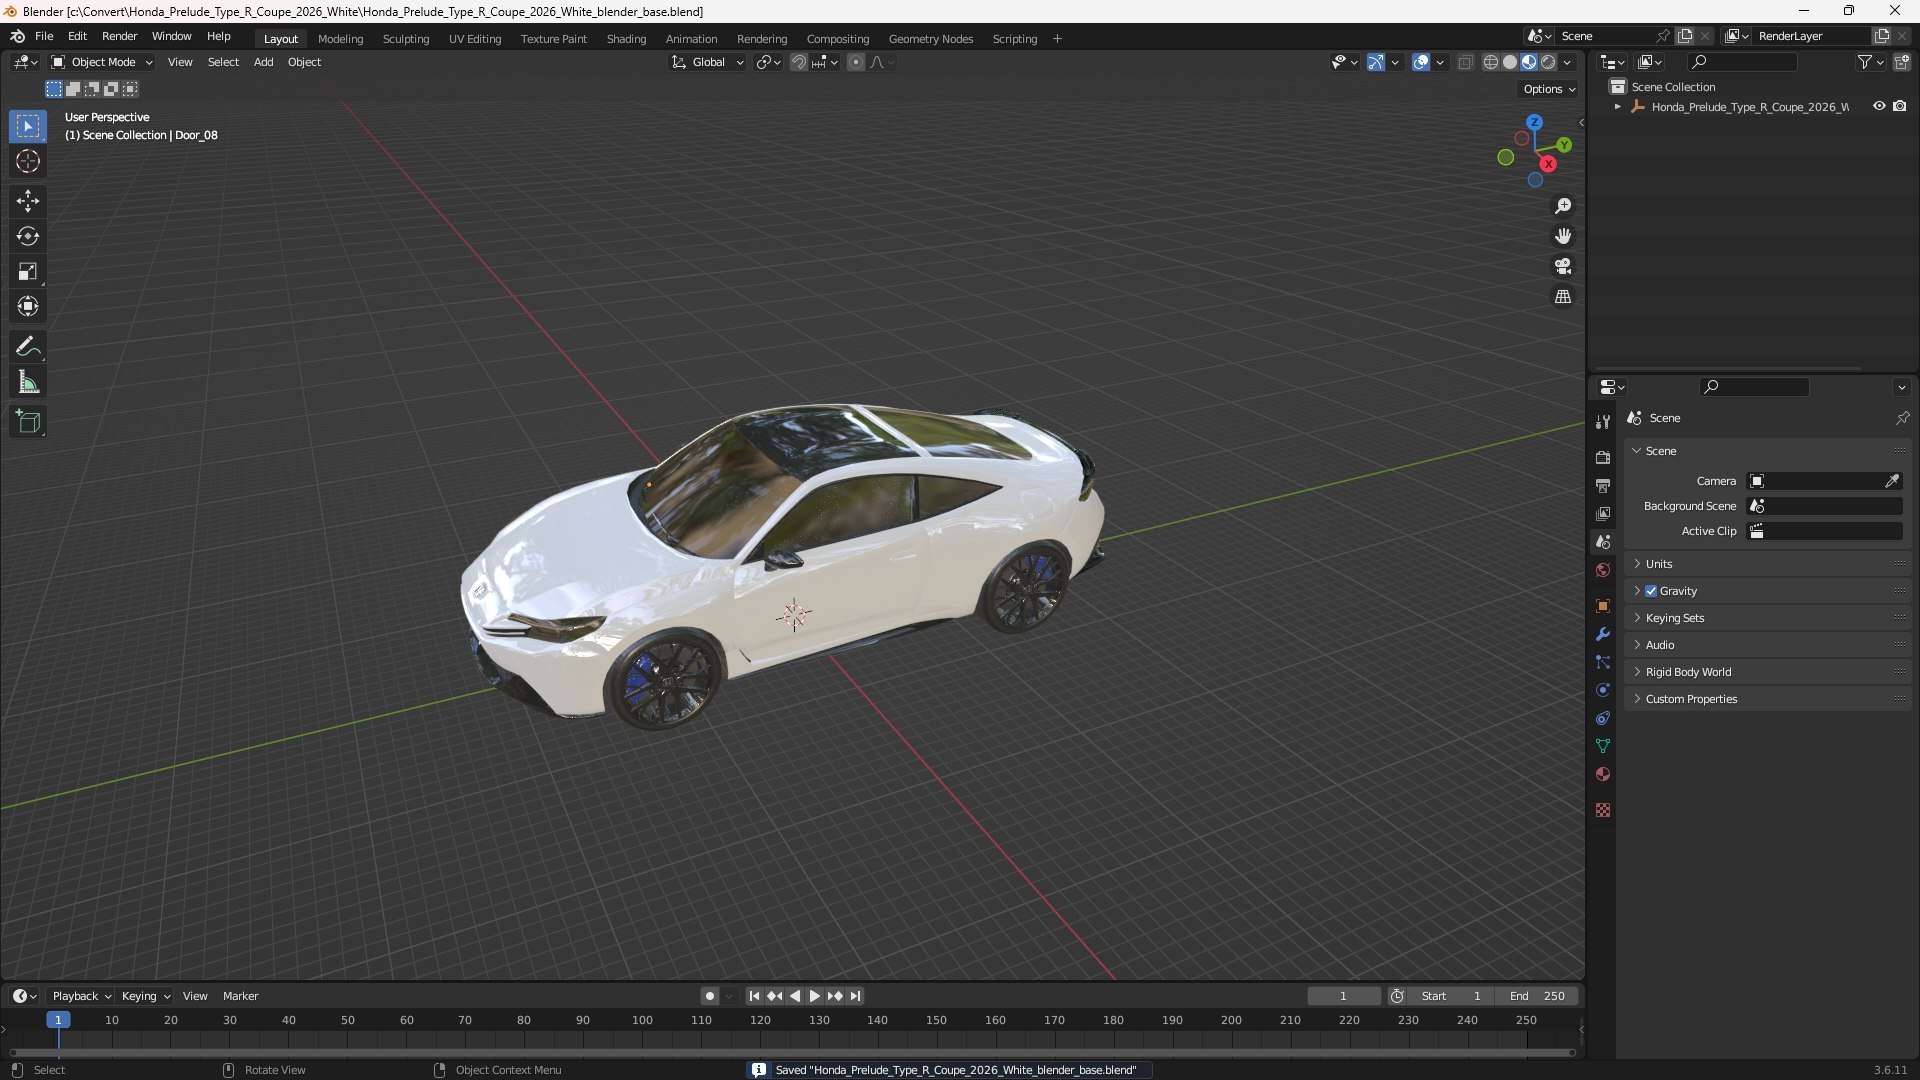Select the Cursor tool in toolbar

[28, 162]
